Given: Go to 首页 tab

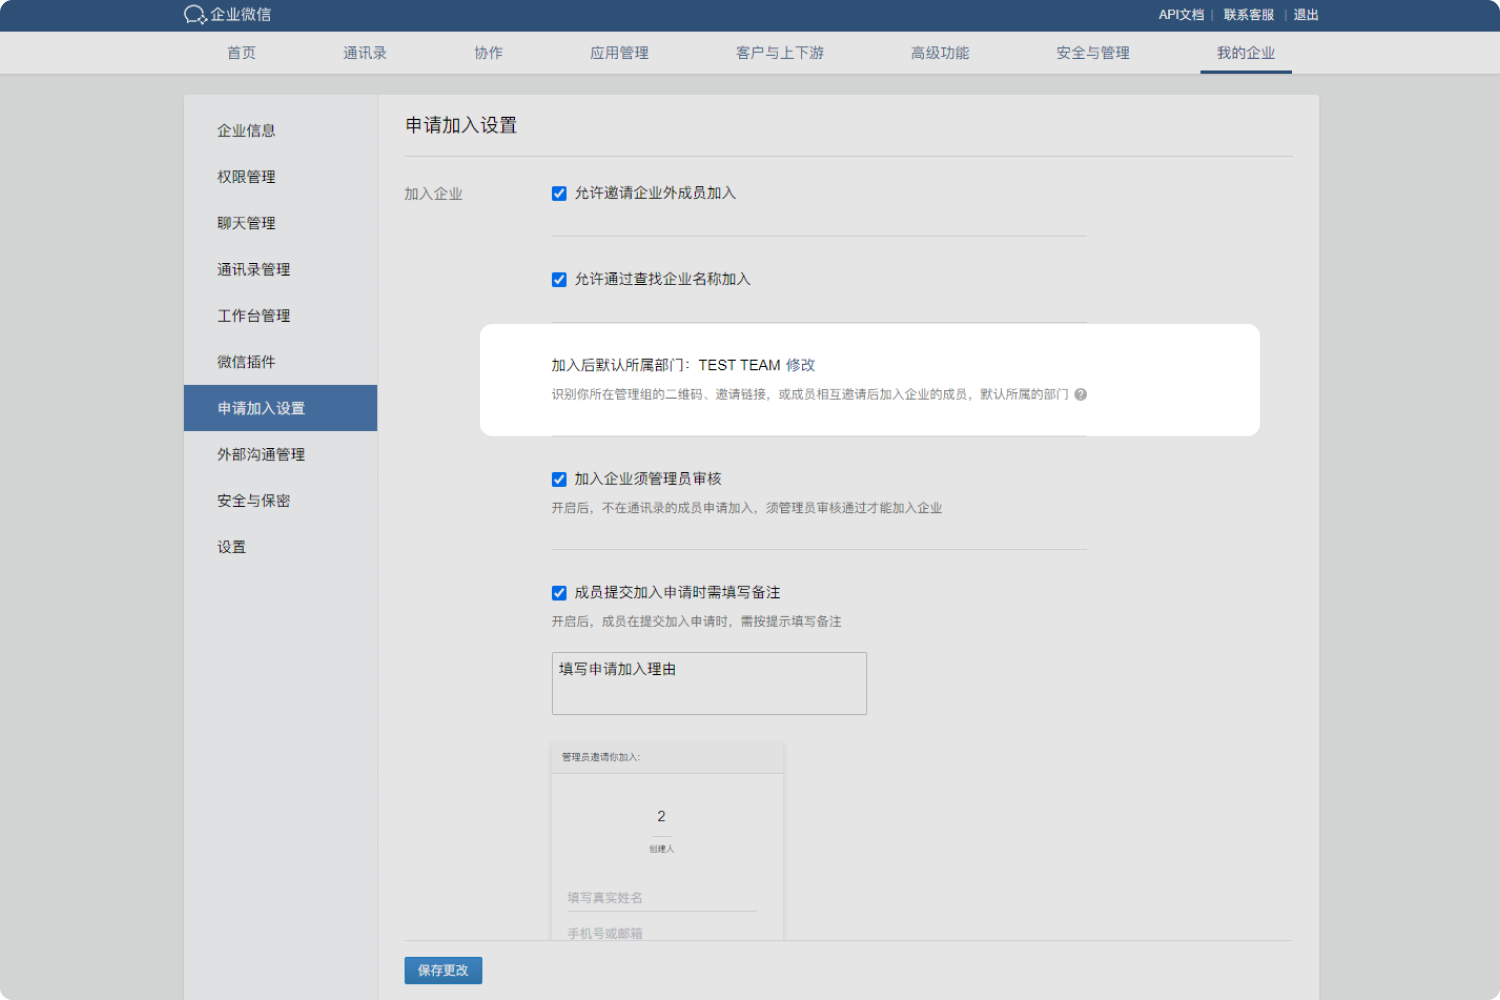Looking at the screenshot, I should coord(241,53).
